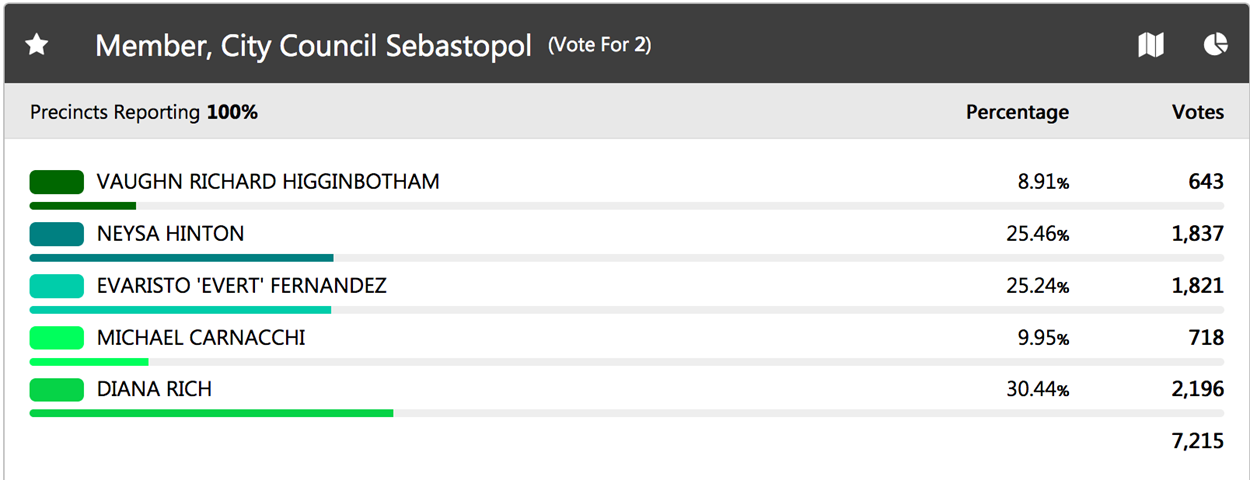Screen dimensions: 1250x480
Task: Open the map view icon
Action: click(1151, 45)
